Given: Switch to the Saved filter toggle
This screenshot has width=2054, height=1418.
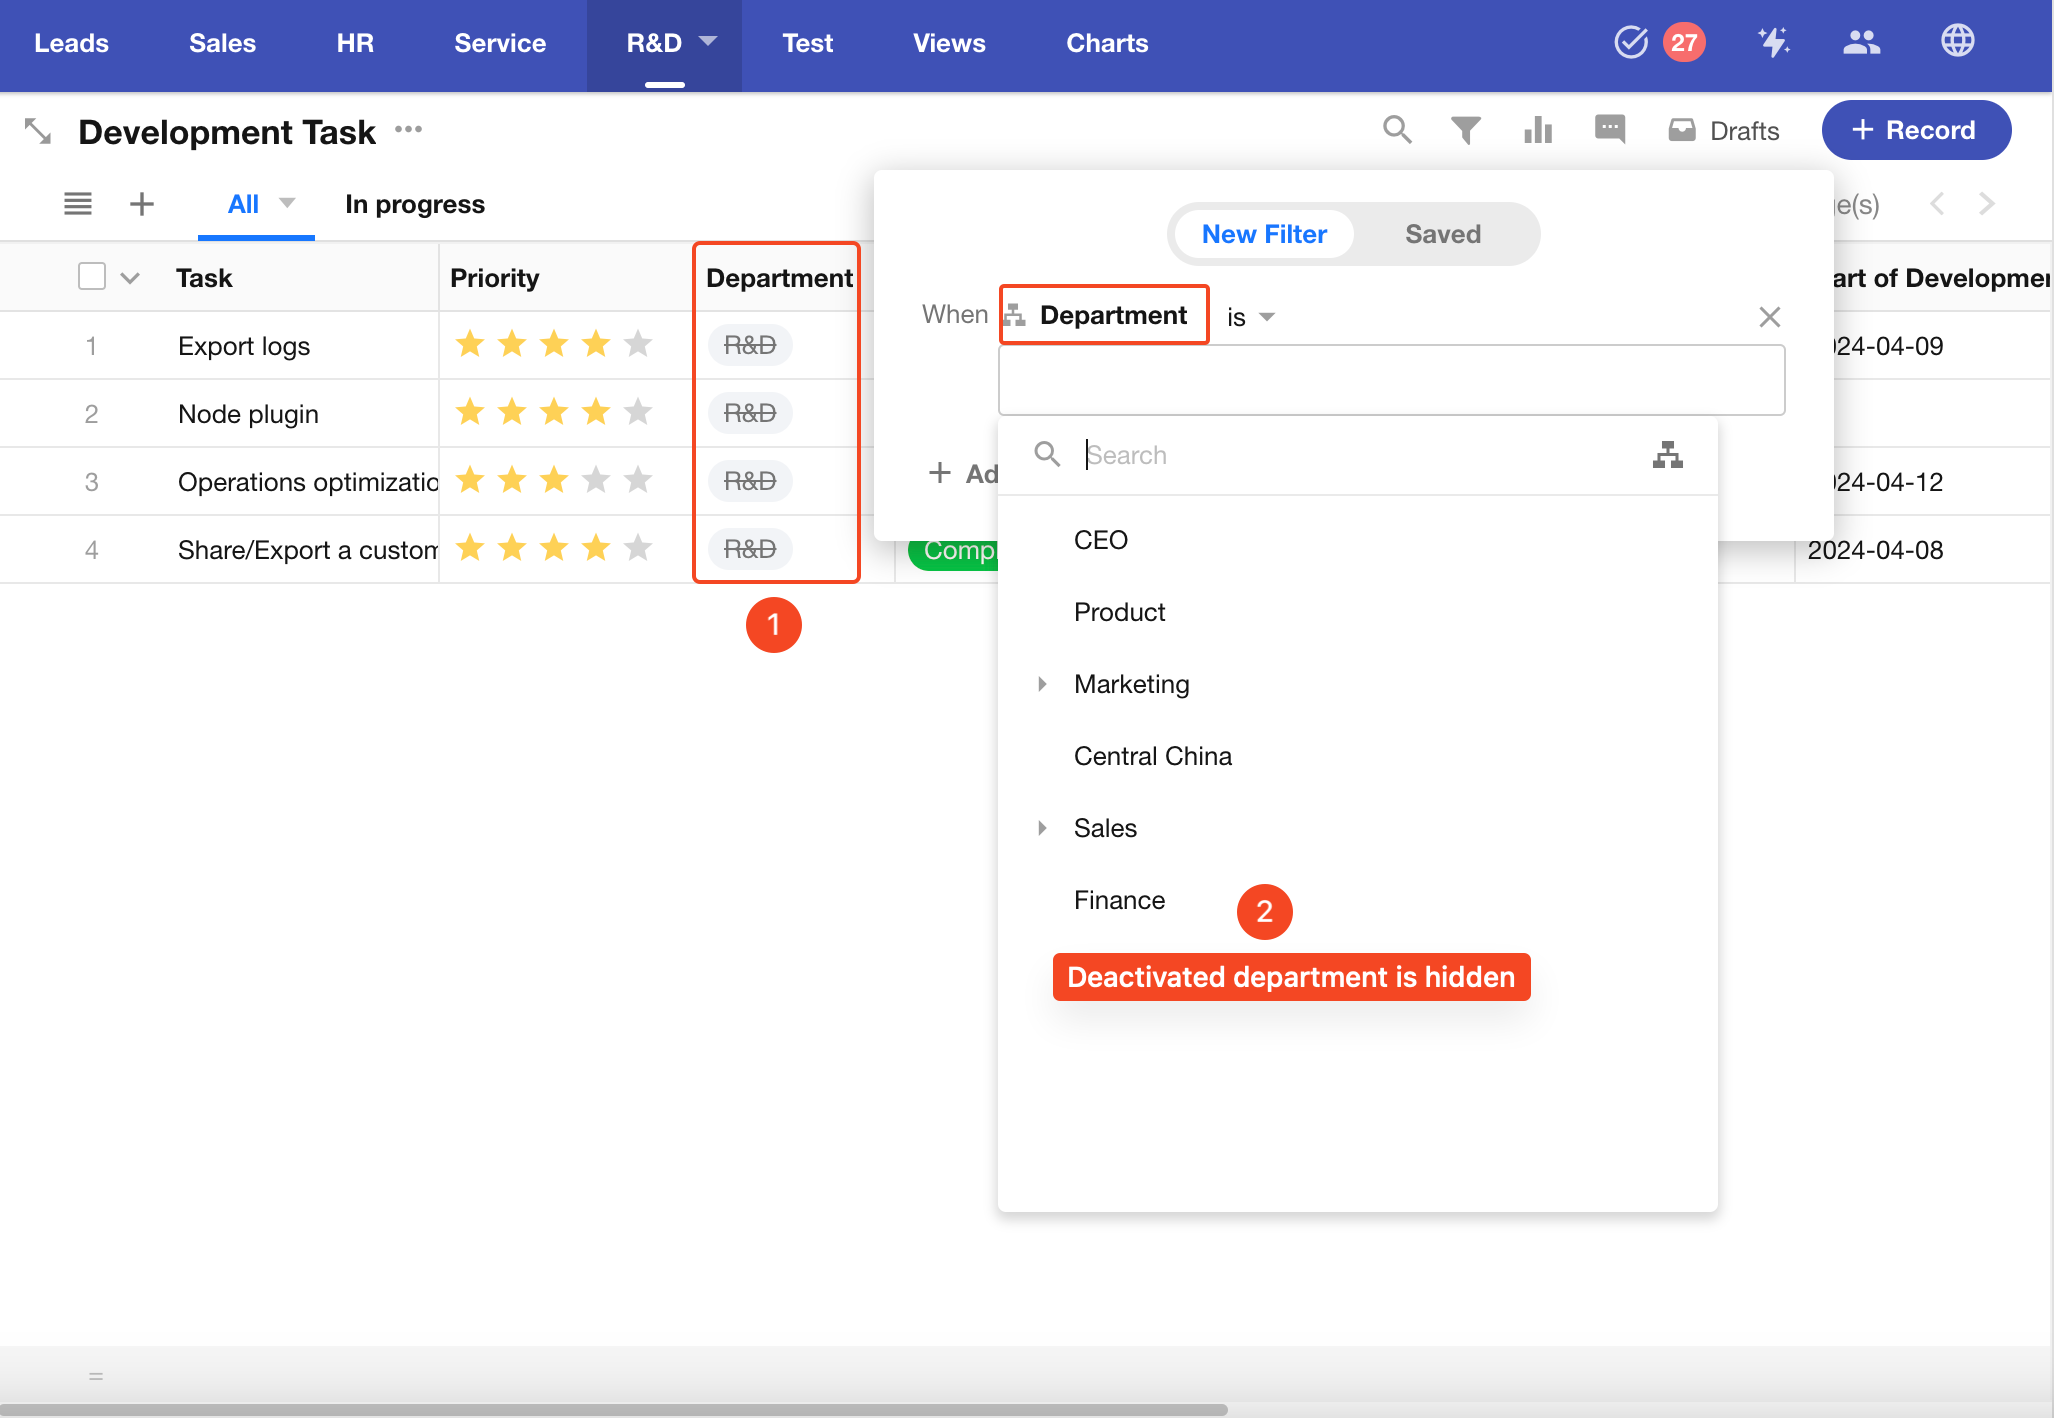Looking at the screenshot, I should coord(1442,234).
